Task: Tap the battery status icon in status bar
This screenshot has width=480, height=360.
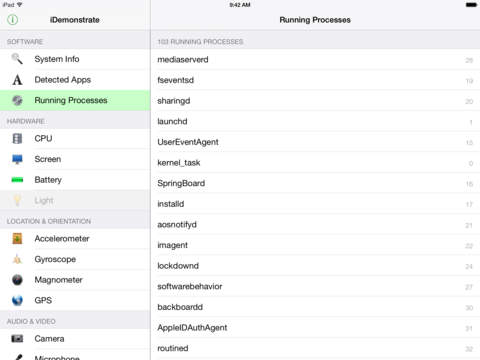Action: click(471, 5)
